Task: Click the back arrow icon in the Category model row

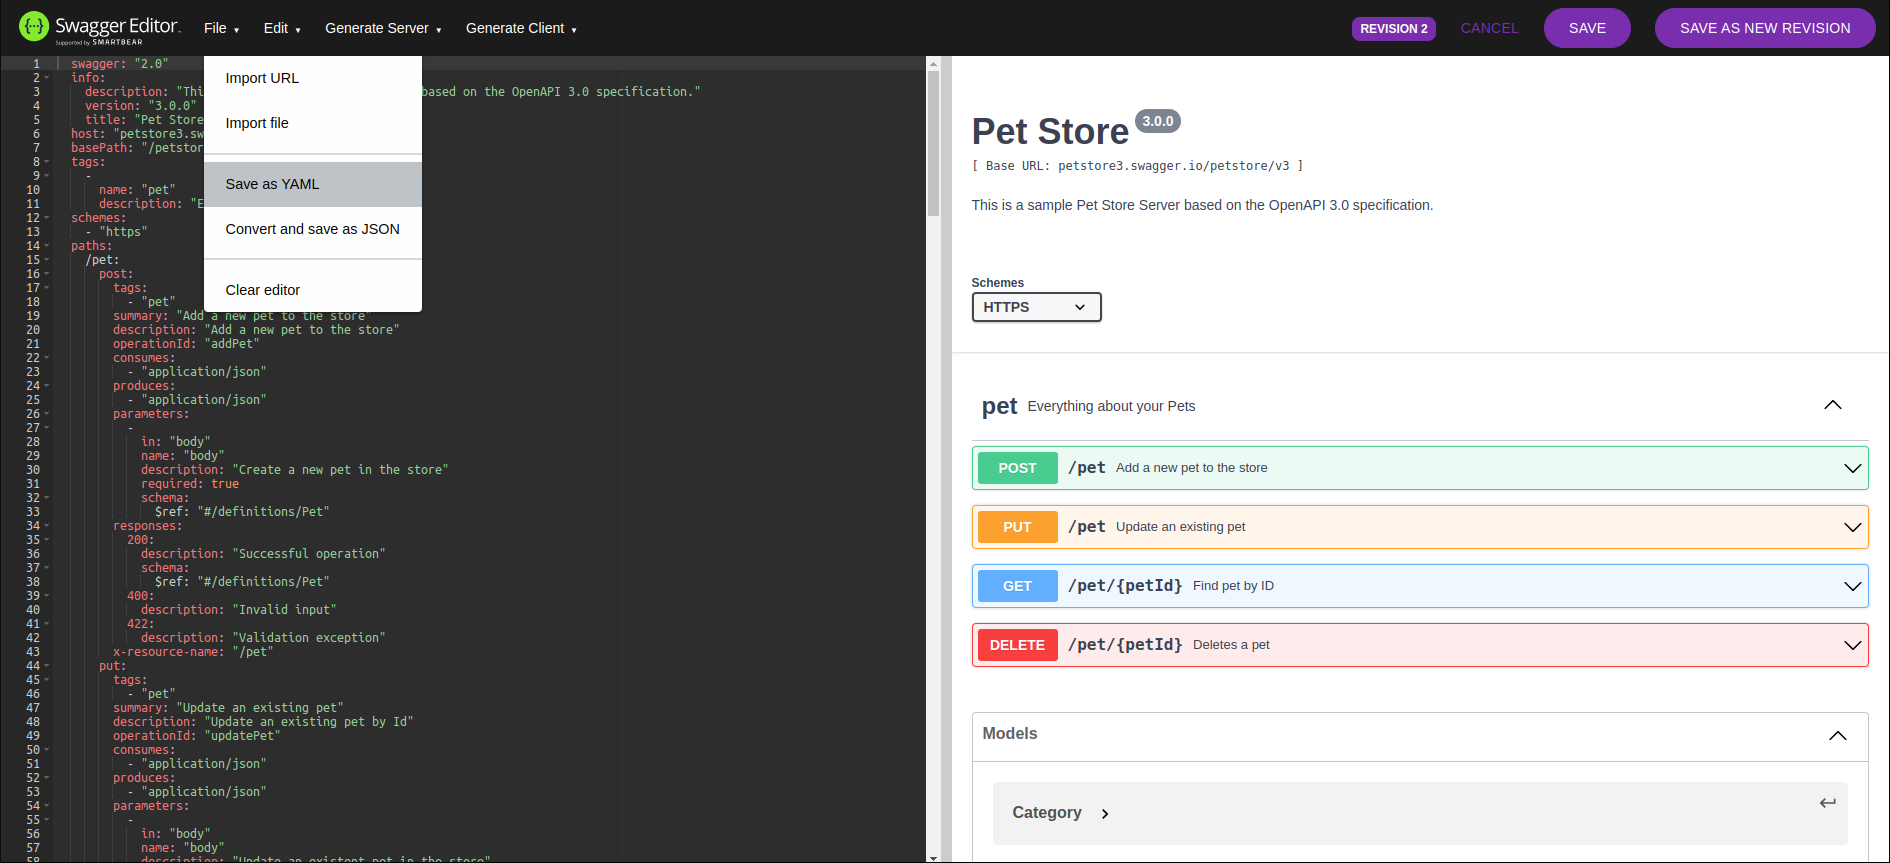Action: point(1827,803)
